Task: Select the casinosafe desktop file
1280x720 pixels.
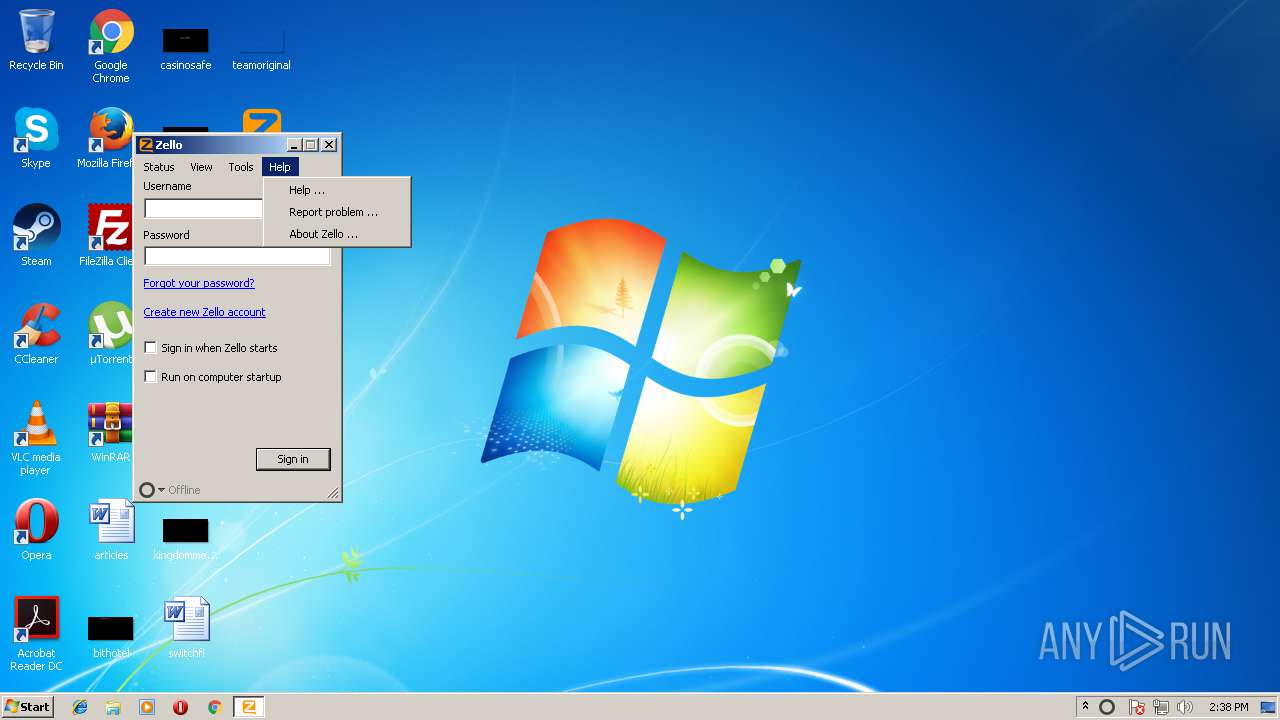Action: point(186,49)
